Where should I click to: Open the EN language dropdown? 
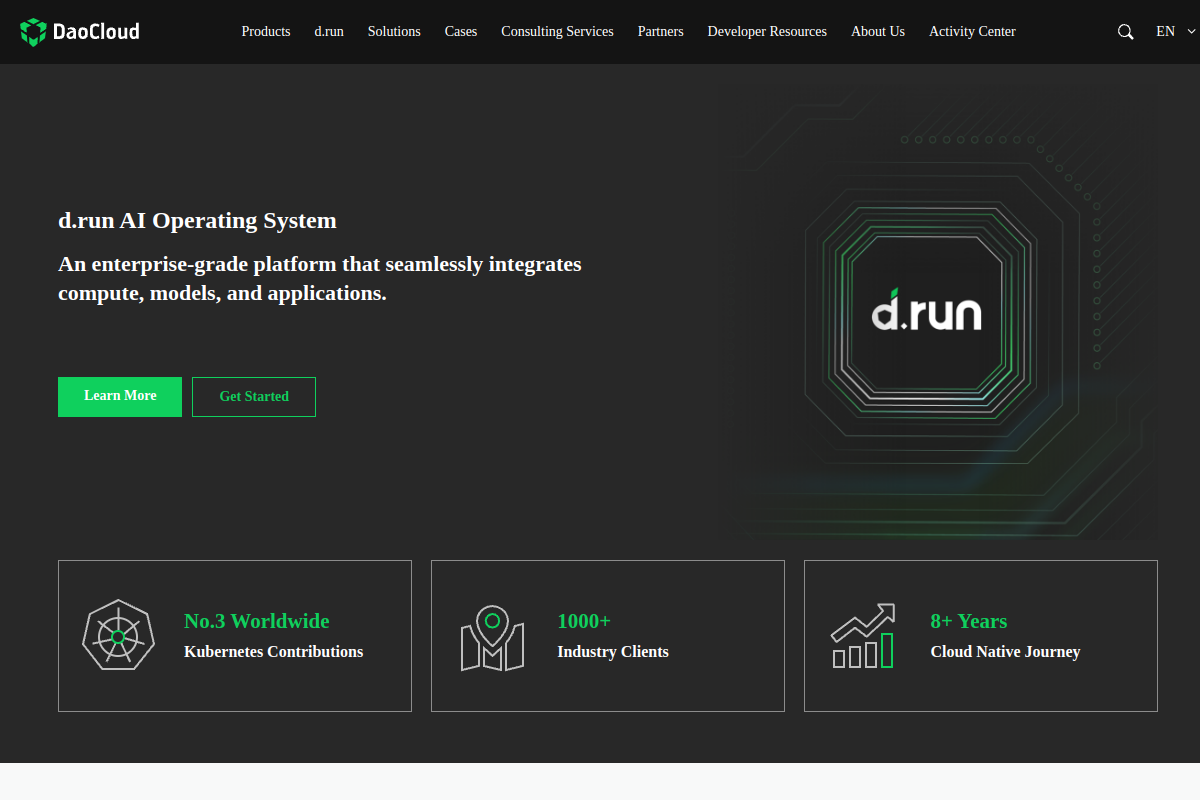[1176, 32]
